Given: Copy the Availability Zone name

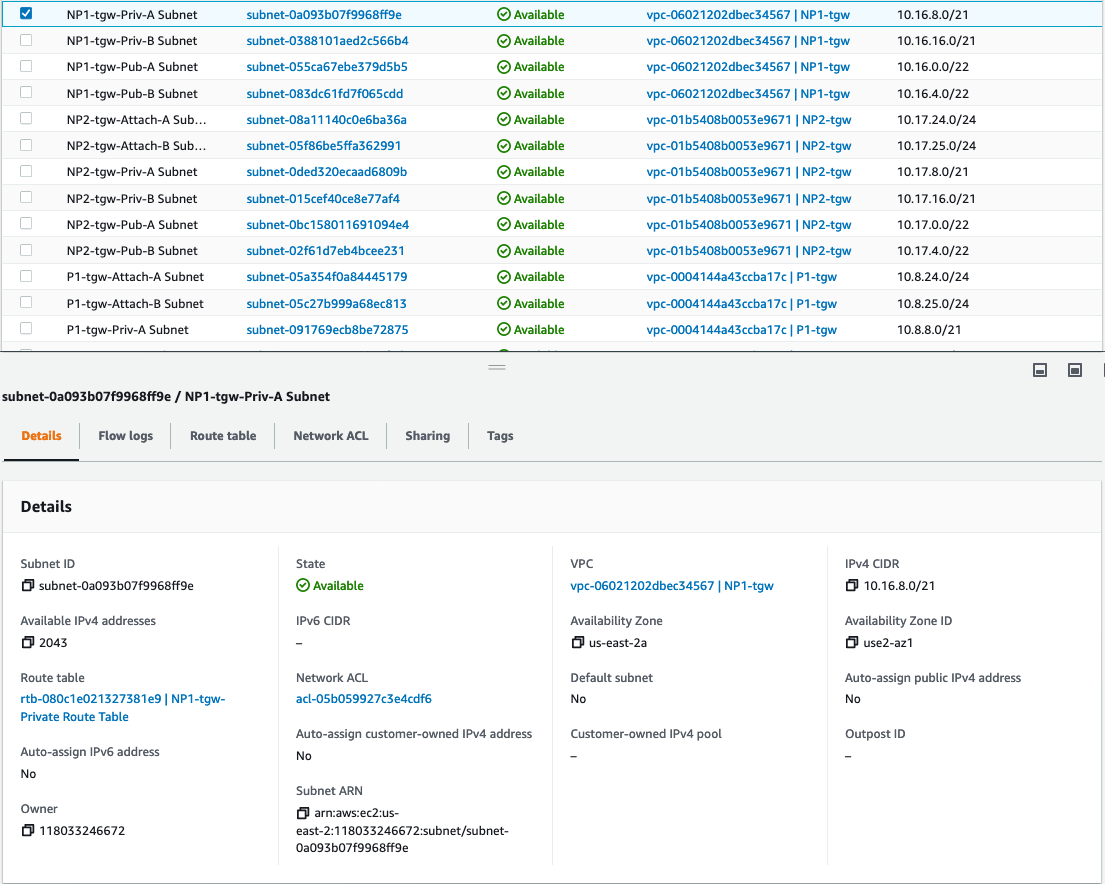Looking at the screenshot, I should [x=578, y=643].
